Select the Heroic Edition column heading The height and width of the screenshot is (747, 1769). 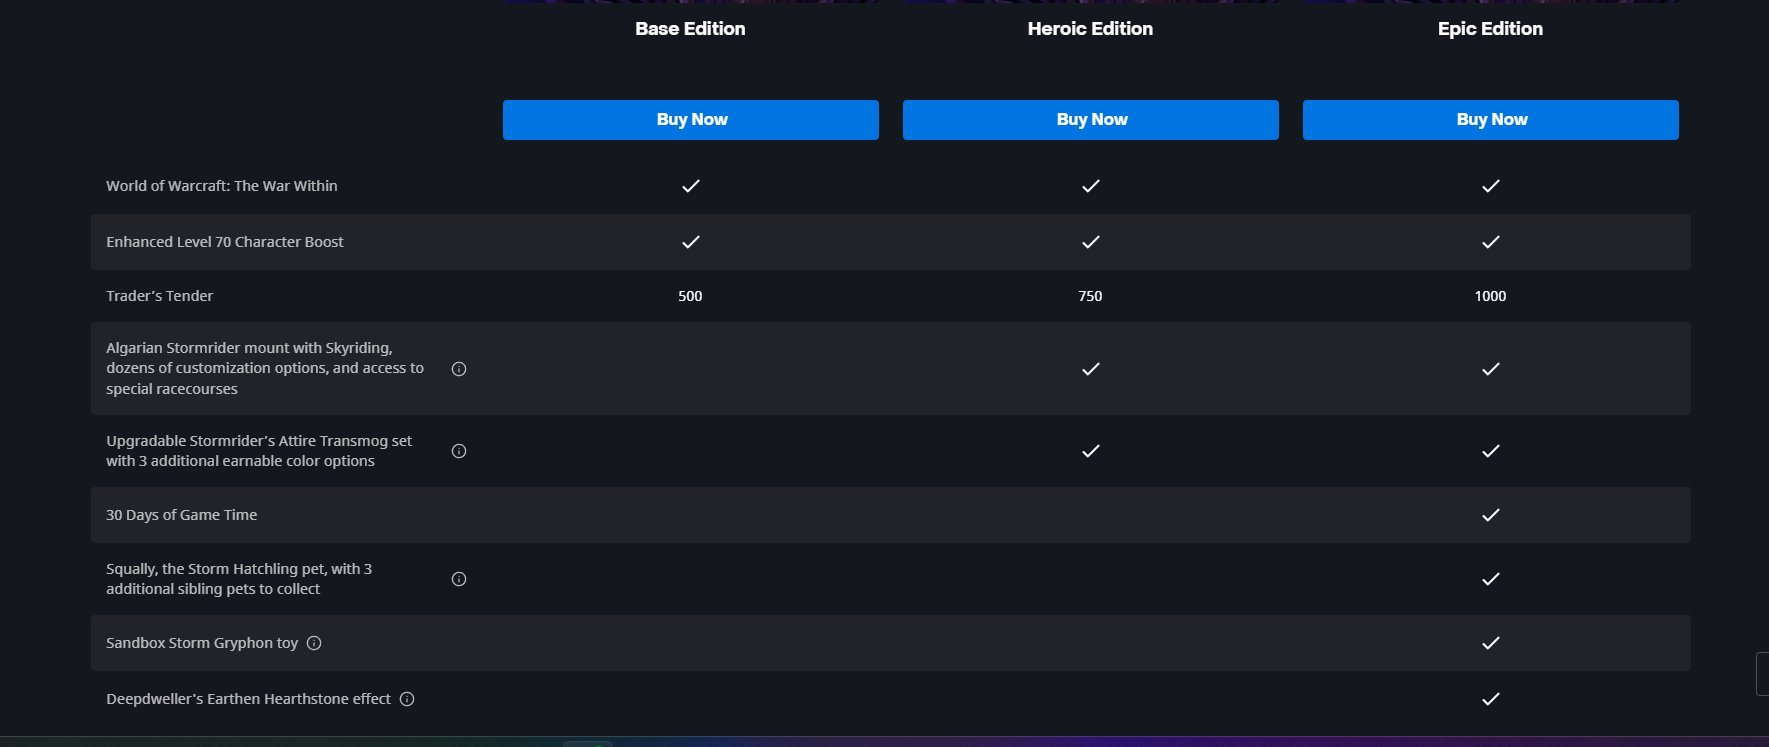pos(1090,29)
